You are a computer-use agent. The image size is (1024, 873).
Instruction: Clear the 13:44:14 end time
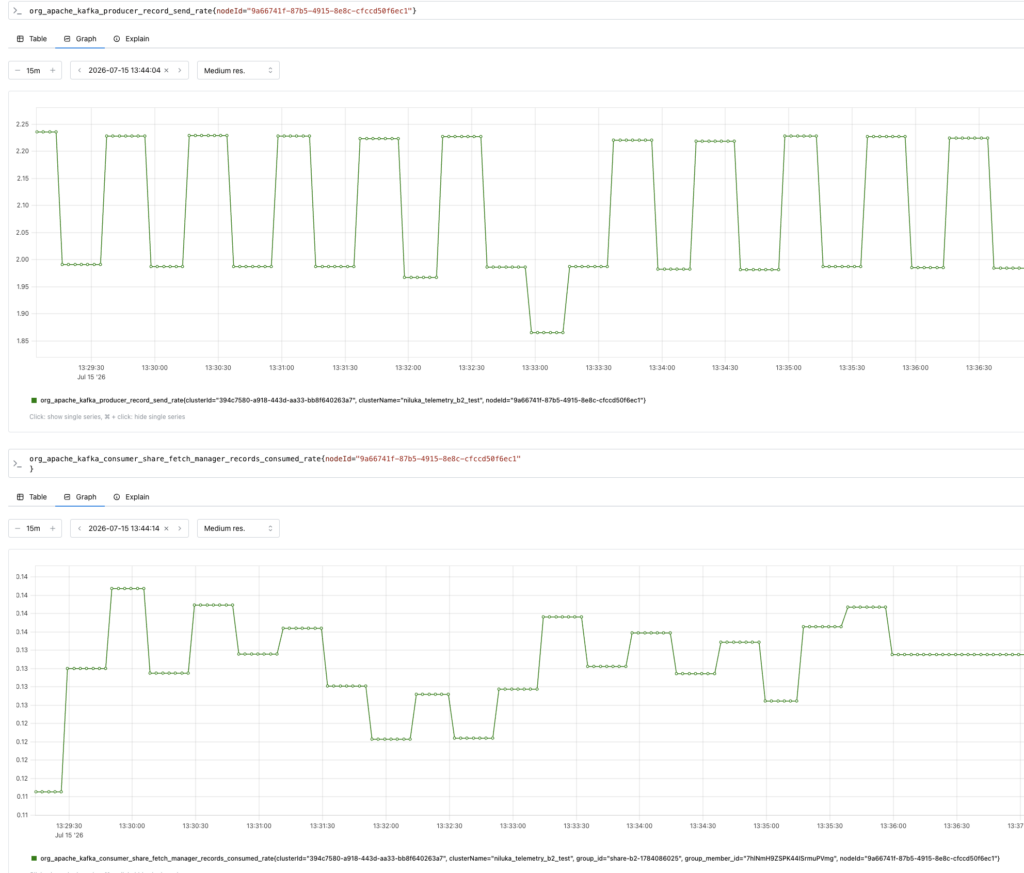click(x=167, y=528)
